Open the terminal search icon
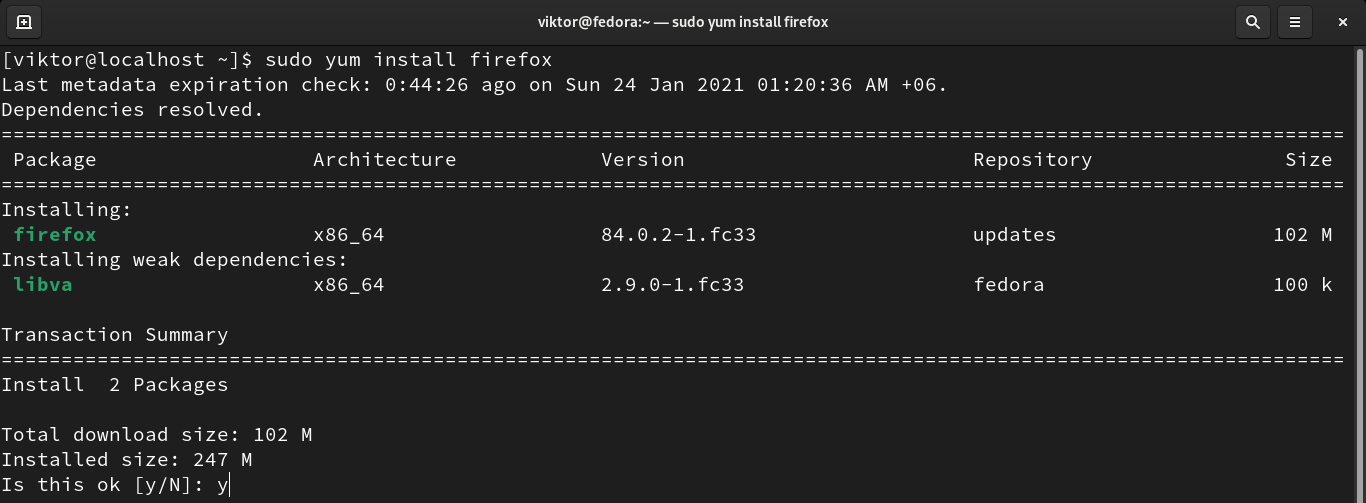Image resolution: width=1366 pixels, height=503 pixels. click(1251, 21)
